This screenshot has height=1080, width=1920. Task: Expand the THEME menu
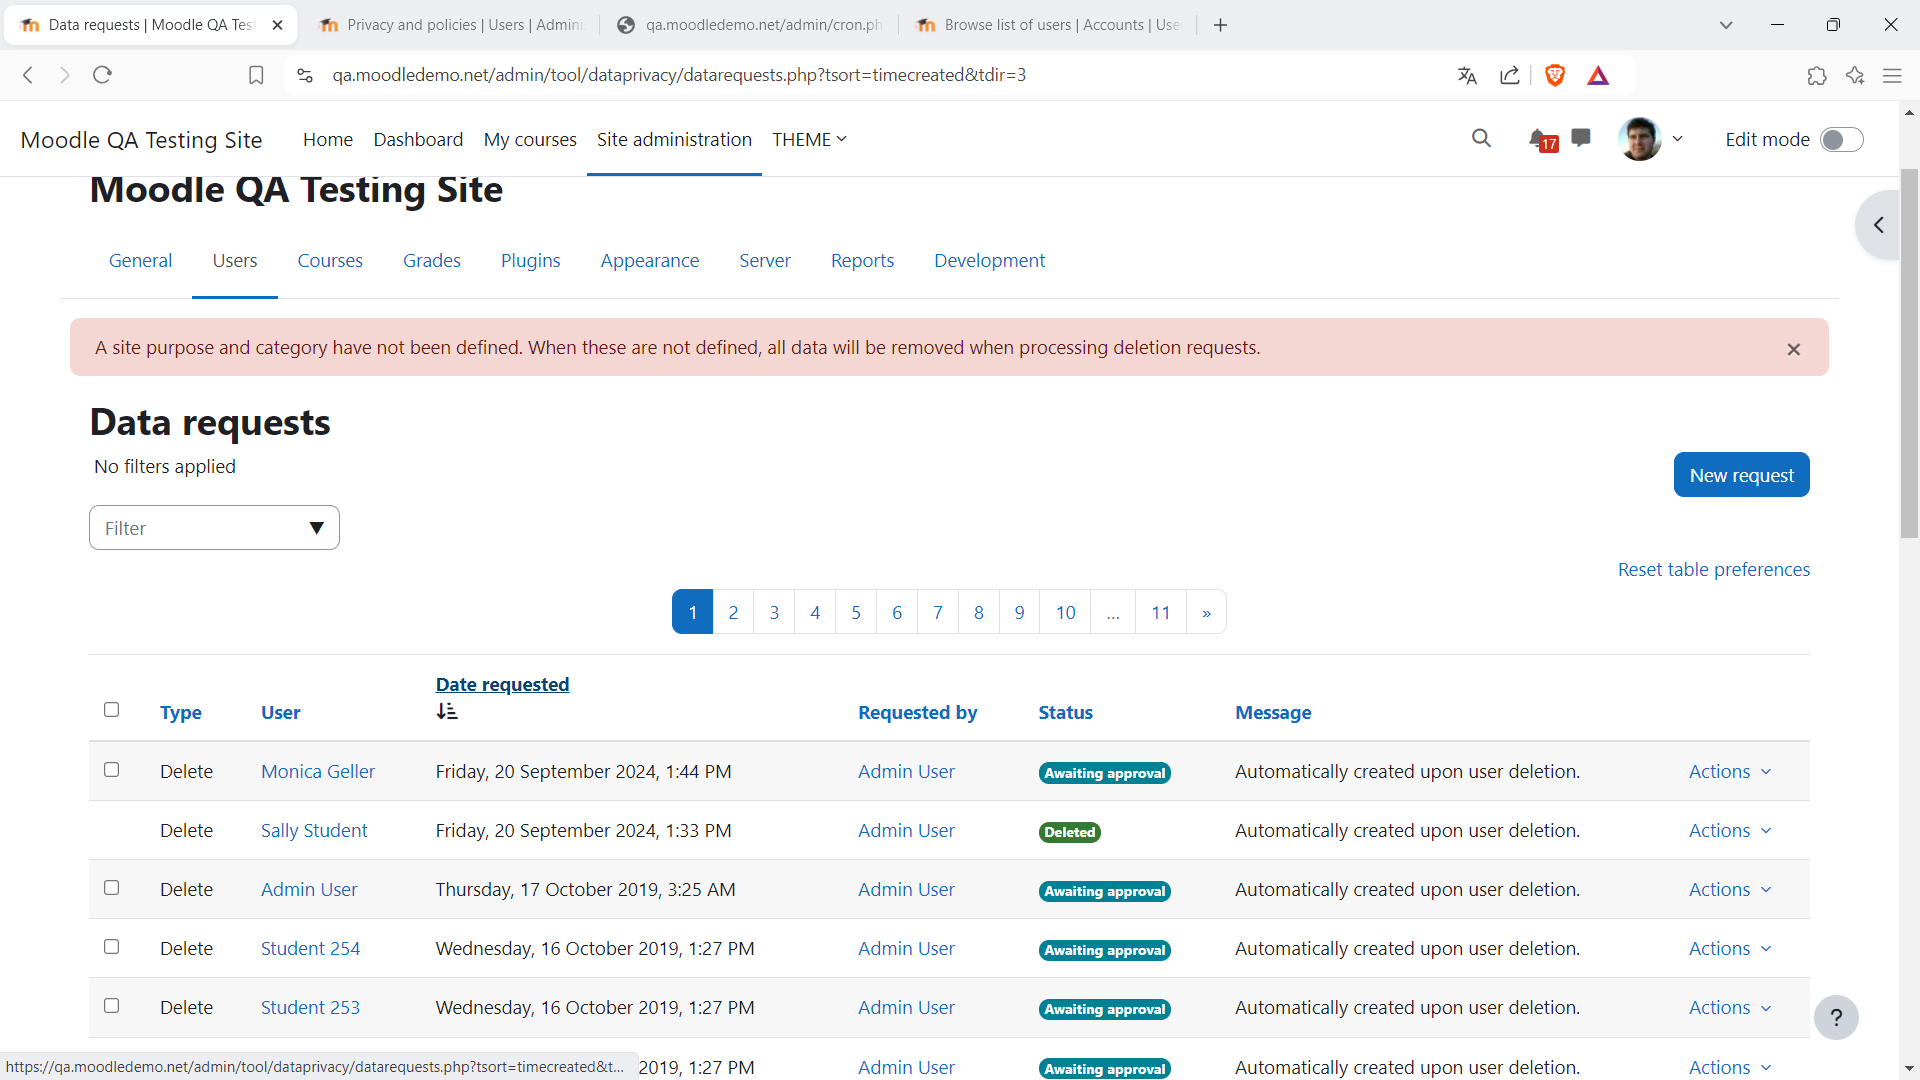pyautogui.click(x=809, y=139)
